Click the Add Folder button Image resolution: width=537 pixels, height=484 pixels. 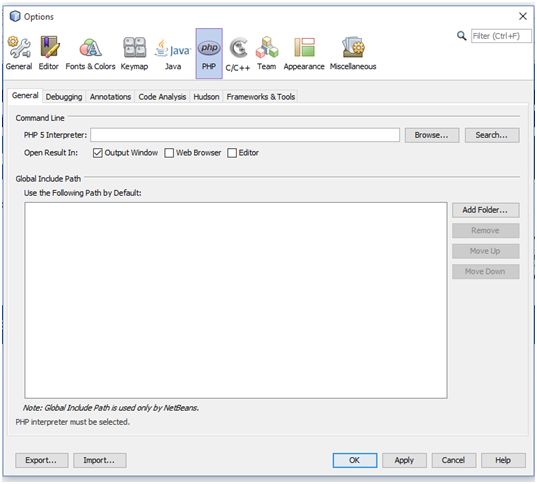coord(485,210)
